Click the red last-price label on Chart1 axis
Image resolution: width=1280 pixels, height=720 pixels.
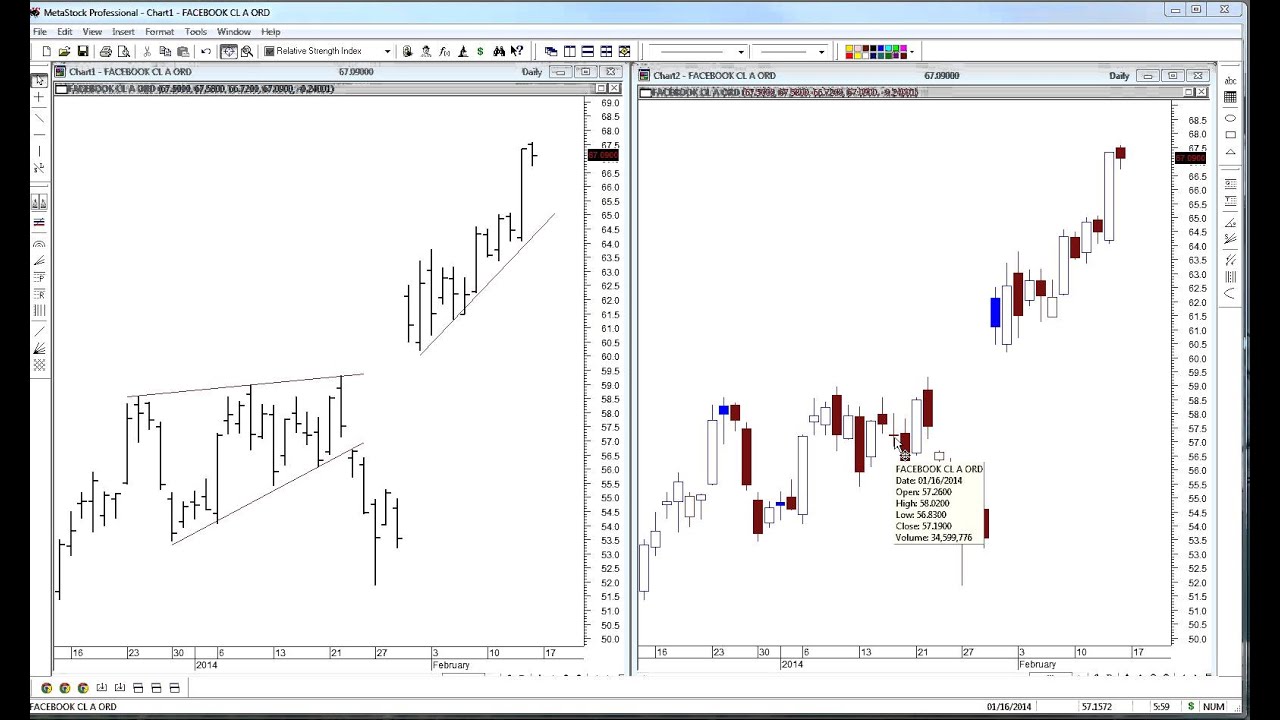tap(603, 155)
